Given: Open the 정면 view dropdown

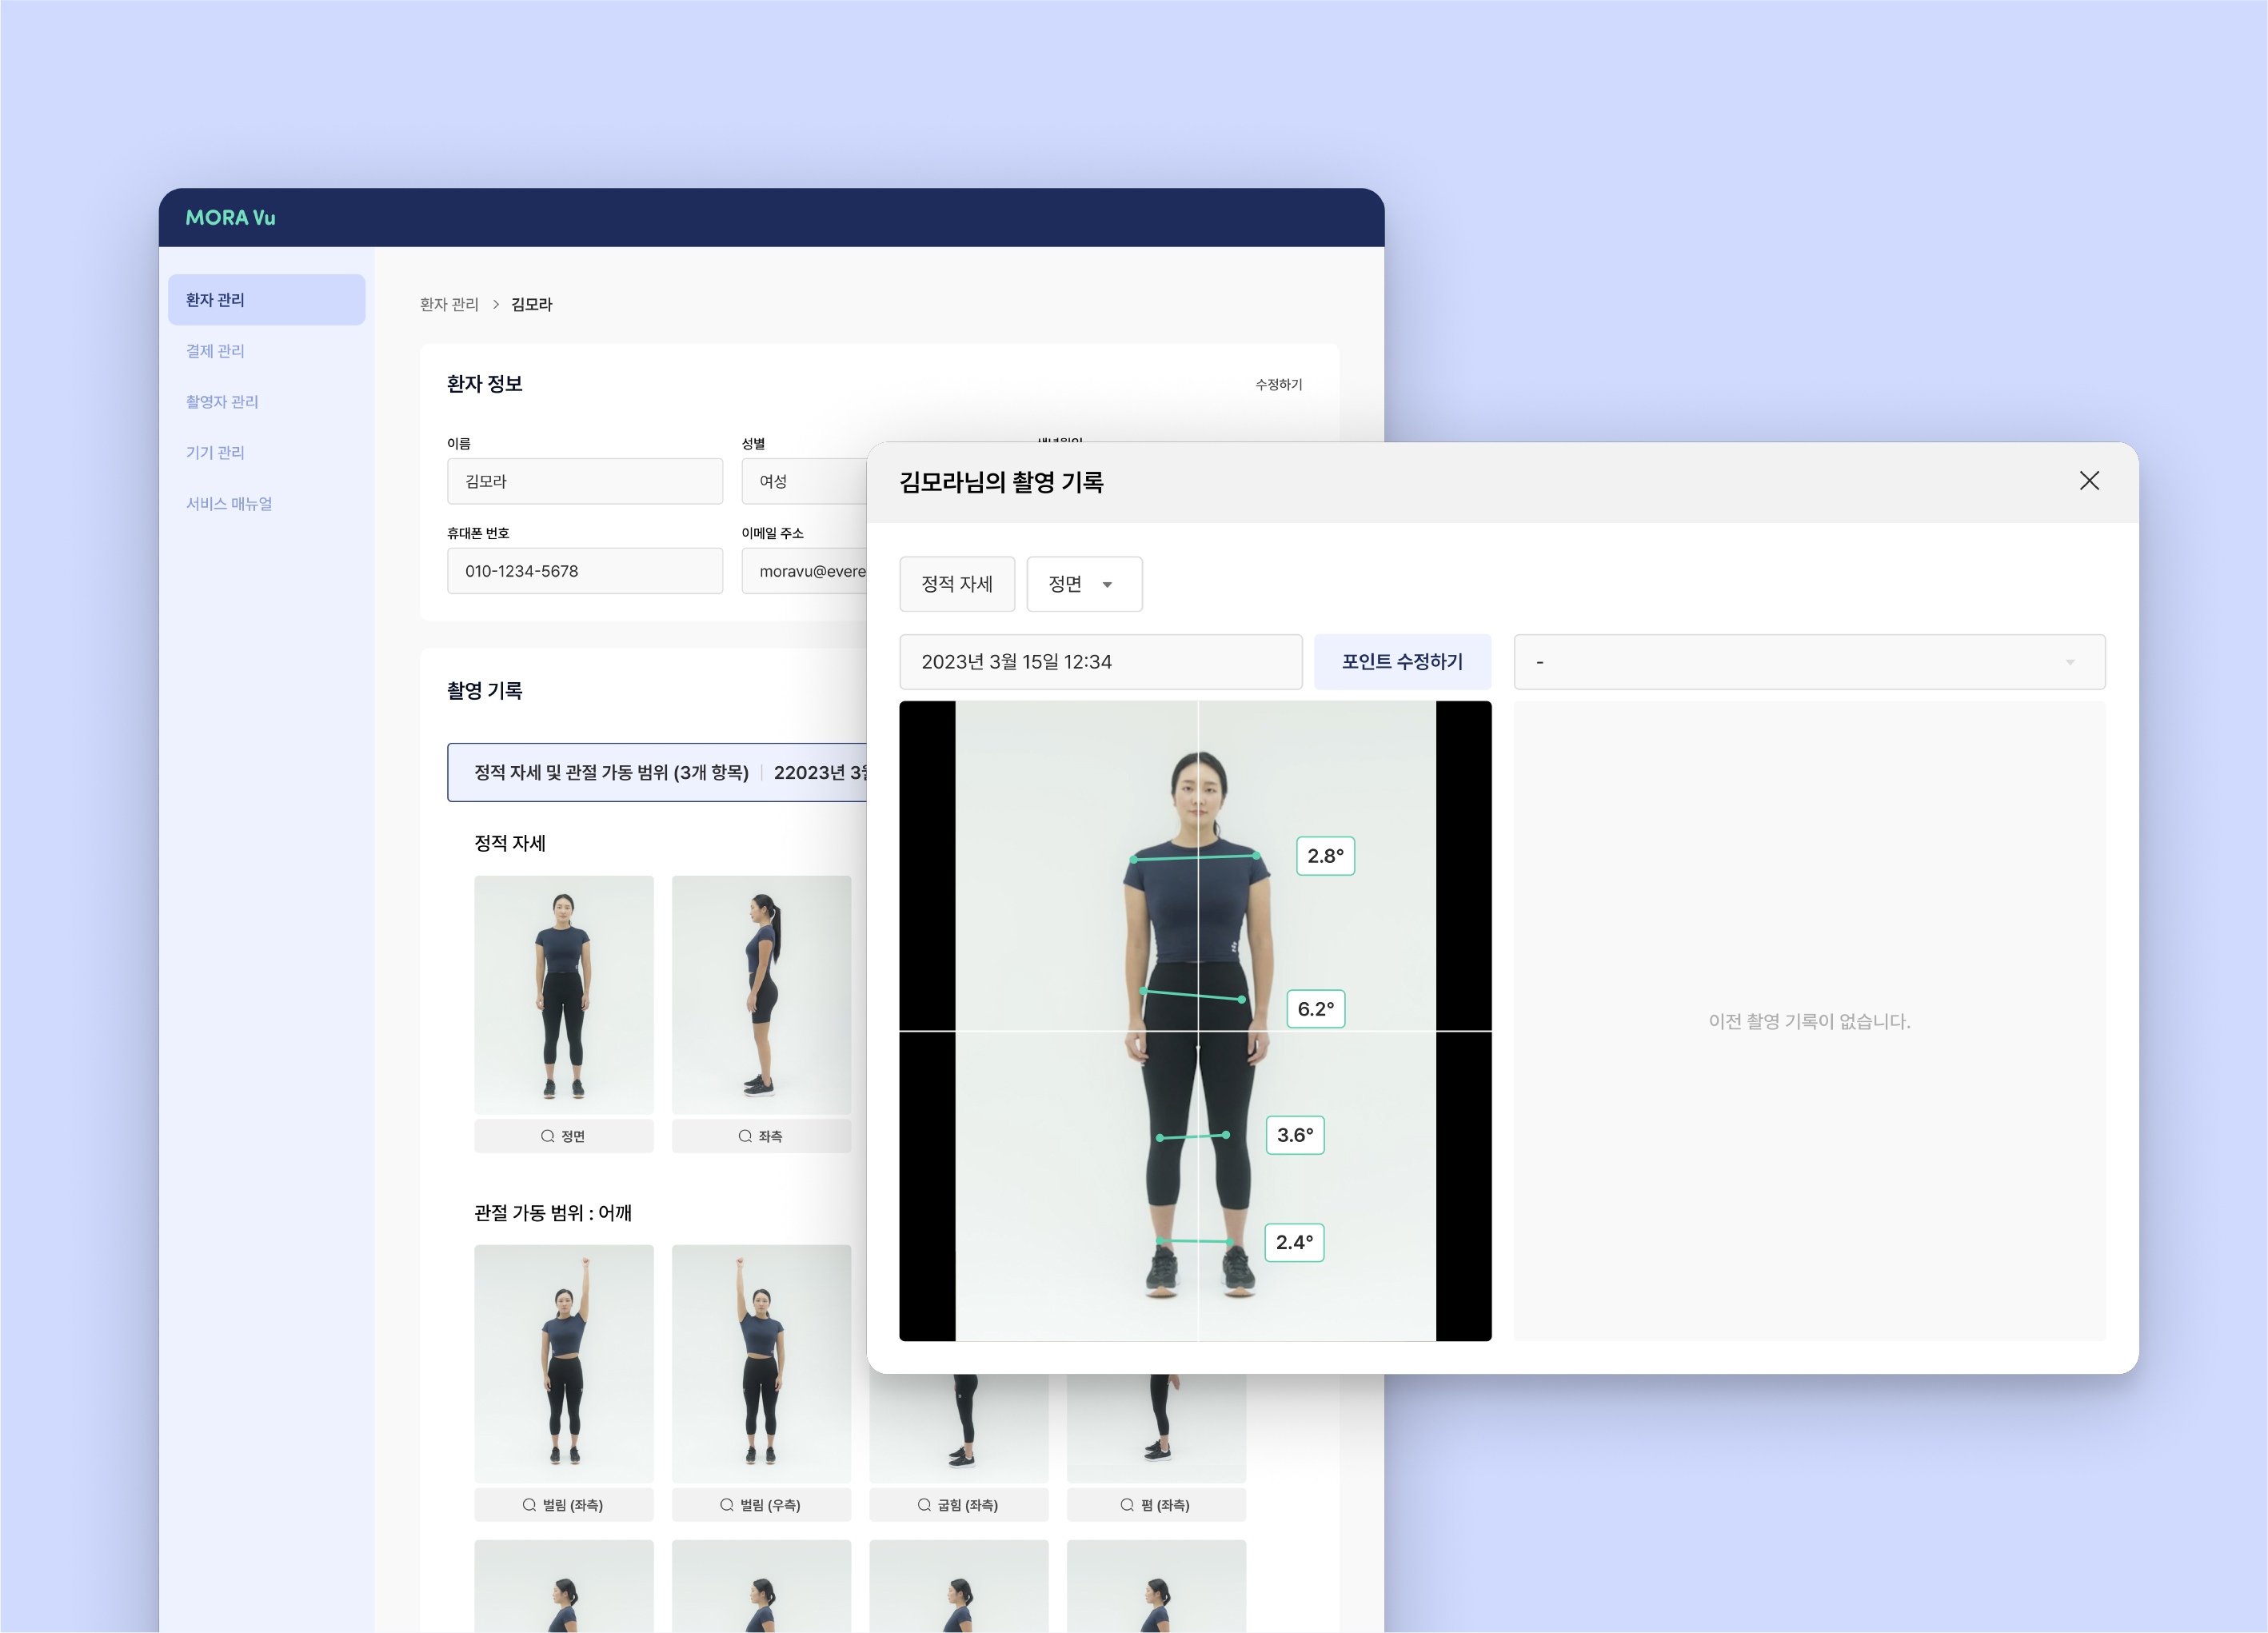Looking at the screenshot, I should click(x=1084, y=584).
